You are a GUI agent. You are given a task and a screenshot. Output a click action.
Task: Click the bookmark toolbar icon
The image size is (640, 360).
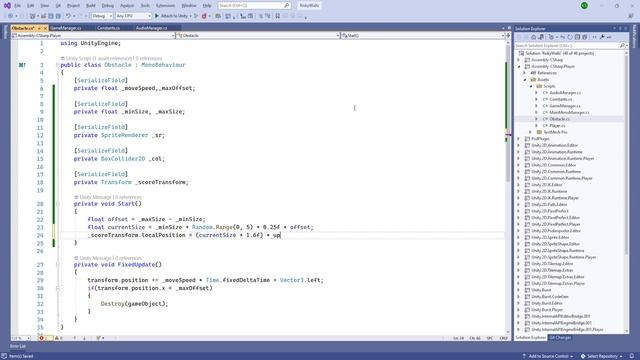coord(278,16)
